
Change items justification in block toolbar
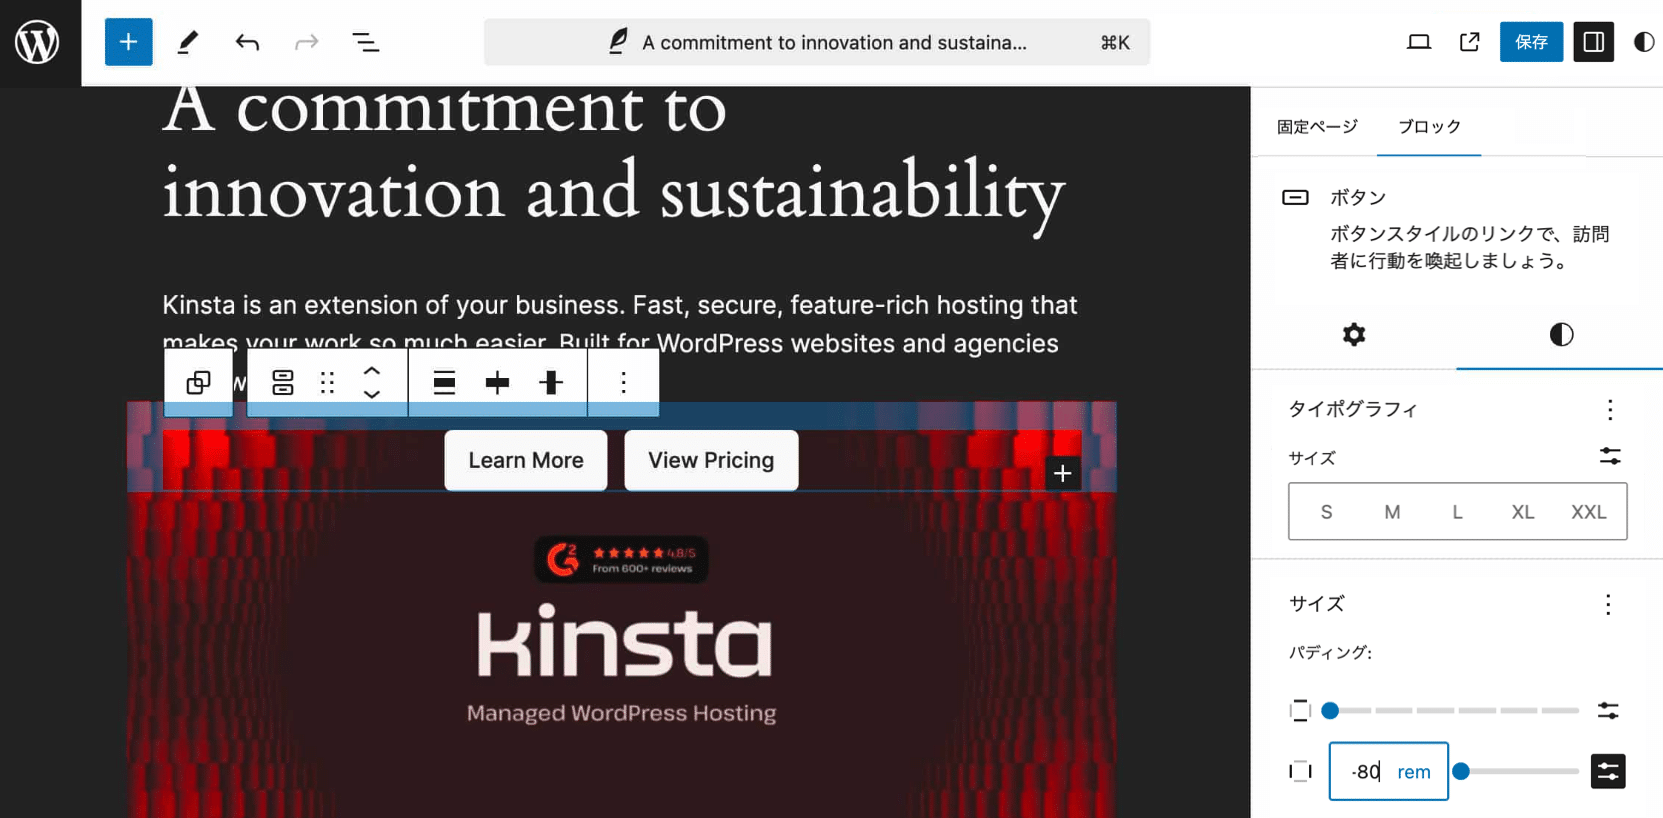pyautogui.click(x=497, y=382)
